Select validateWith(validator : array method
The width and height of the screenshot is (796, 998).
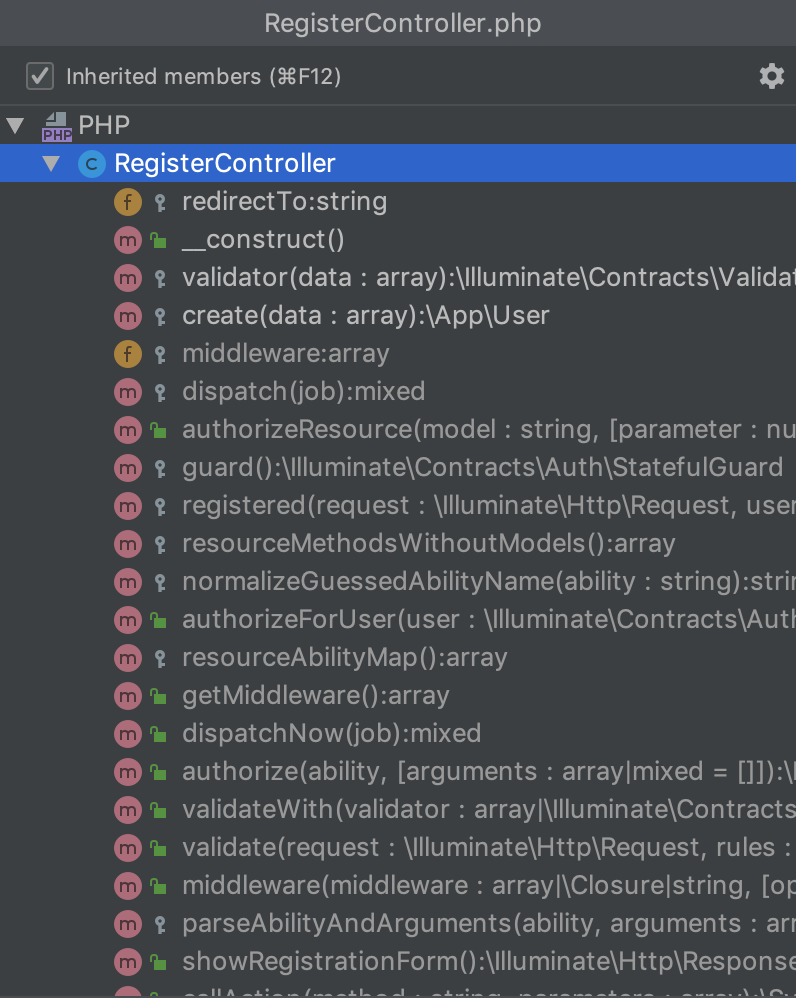398,810
